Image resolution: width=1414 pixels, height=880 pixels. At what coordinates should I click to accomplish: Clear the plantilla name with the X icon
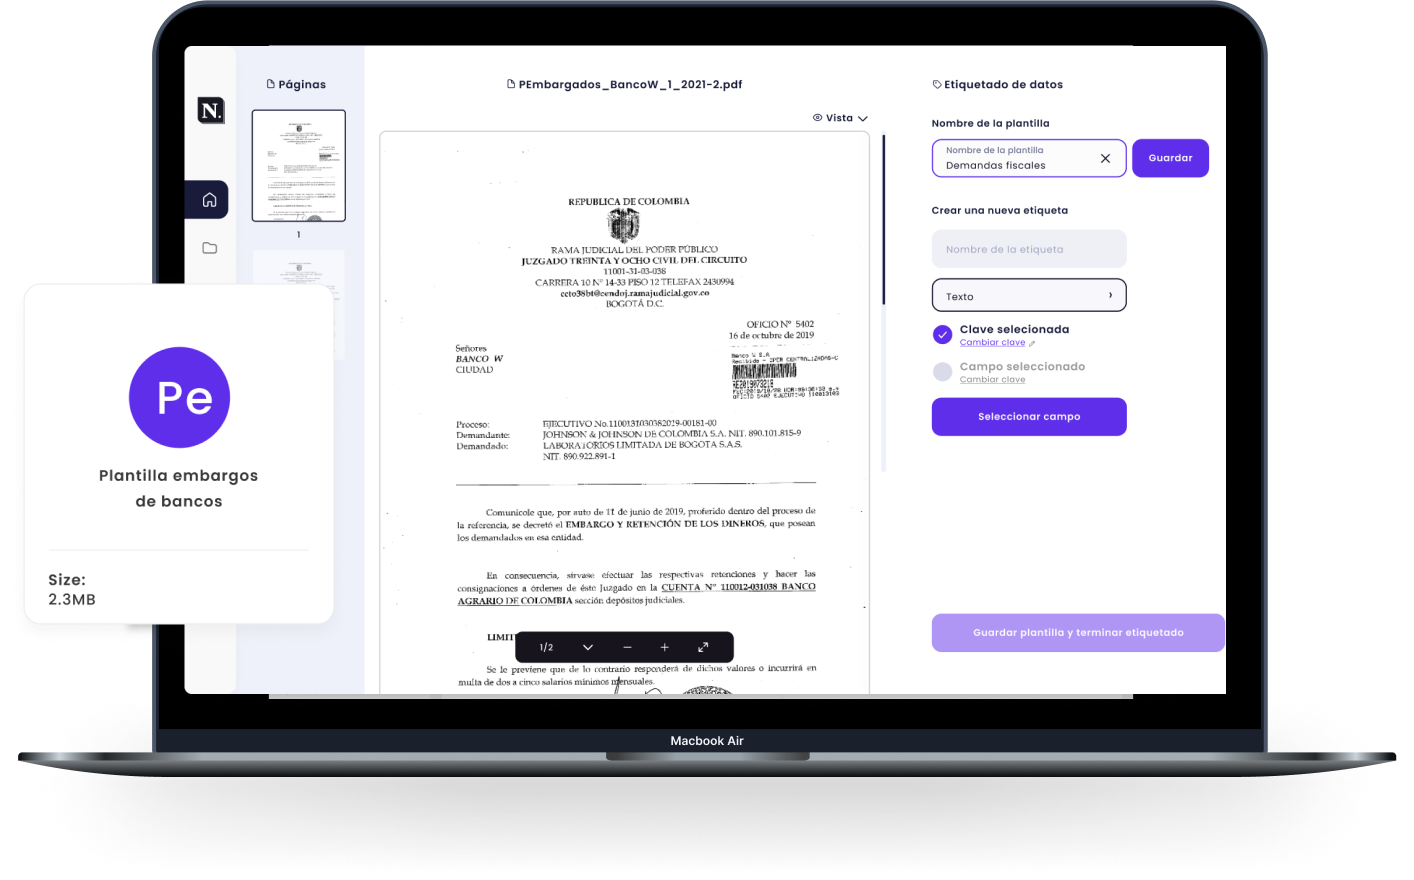pyautogui.click(x=1105, y=158)
